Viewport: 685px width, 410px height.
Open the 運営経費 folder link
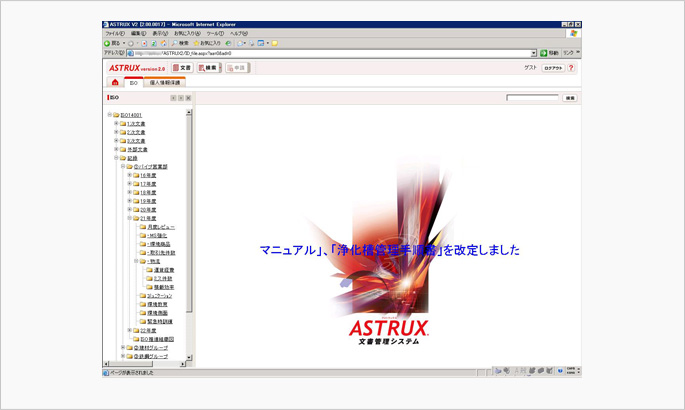(x=164, y=270)
